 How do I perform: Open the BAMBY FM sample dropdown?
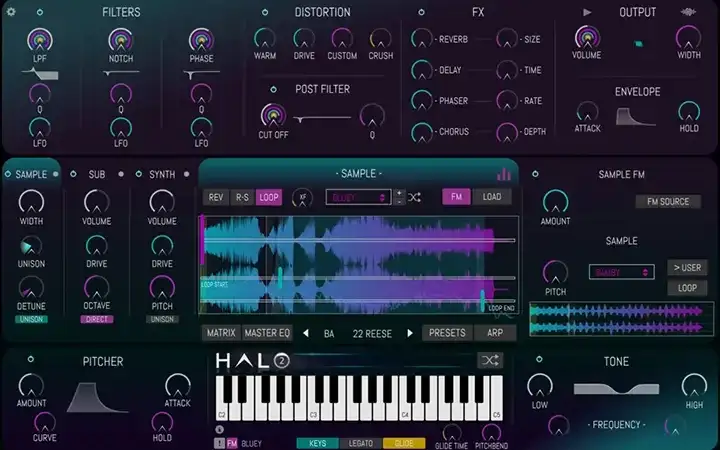[x=622, y=272]
